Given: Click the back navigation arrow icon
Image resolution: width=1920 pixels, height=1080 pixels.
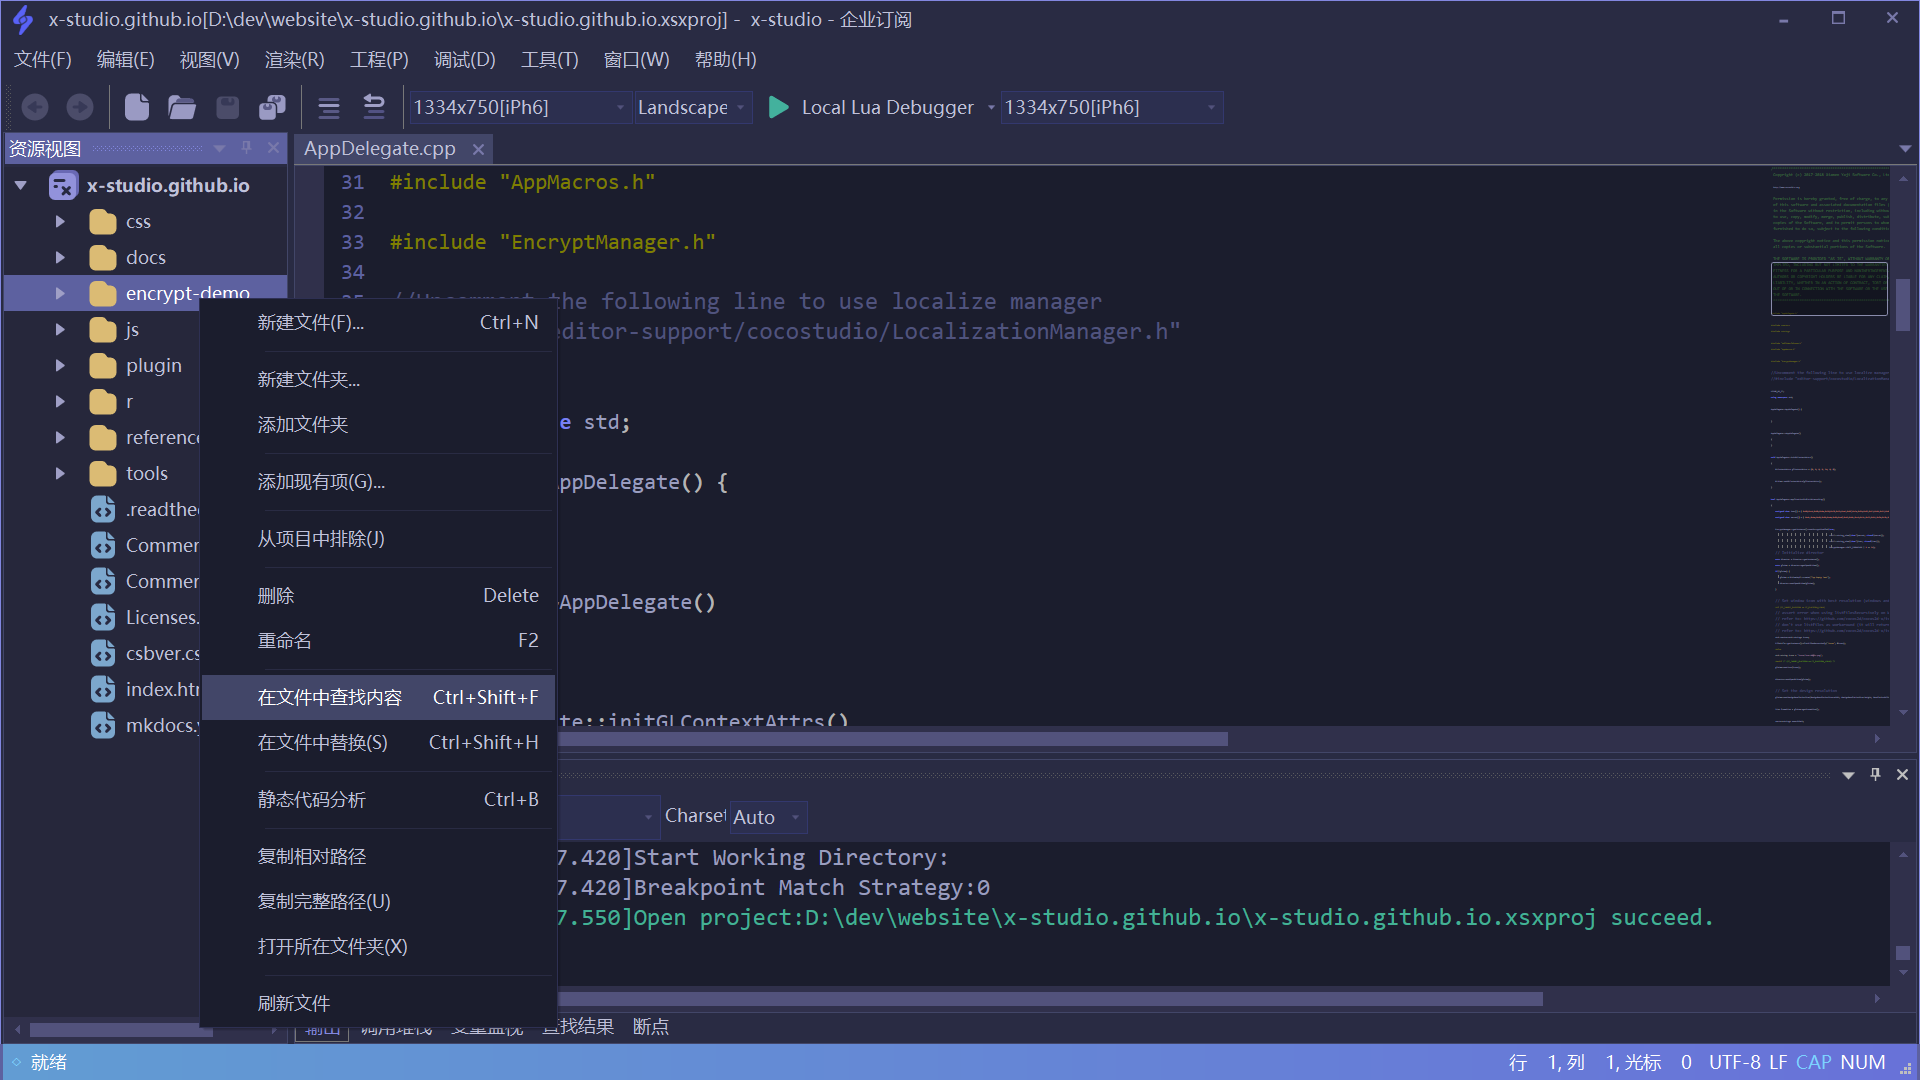Looking at the screenshot, I should tap(32, 107).
